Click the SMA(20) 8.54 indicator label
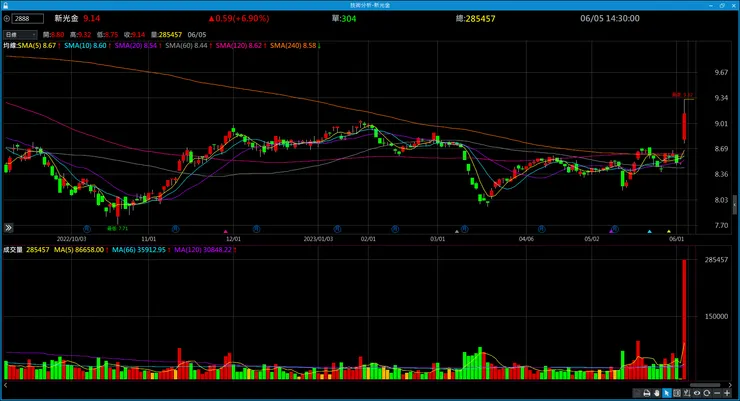This screenshot has width=740, height=401. (x=136, y=46)
